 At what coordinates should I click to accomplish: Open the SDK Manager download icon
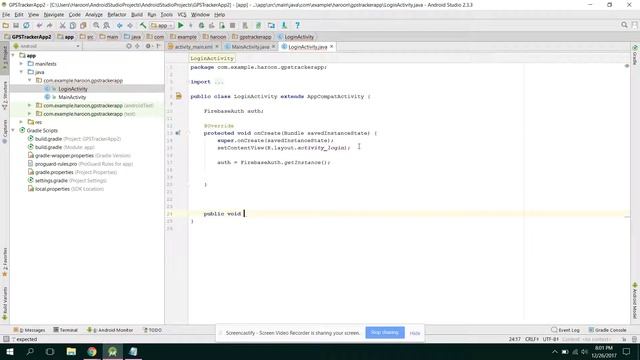pyautogui.click(x=284, y=25)
